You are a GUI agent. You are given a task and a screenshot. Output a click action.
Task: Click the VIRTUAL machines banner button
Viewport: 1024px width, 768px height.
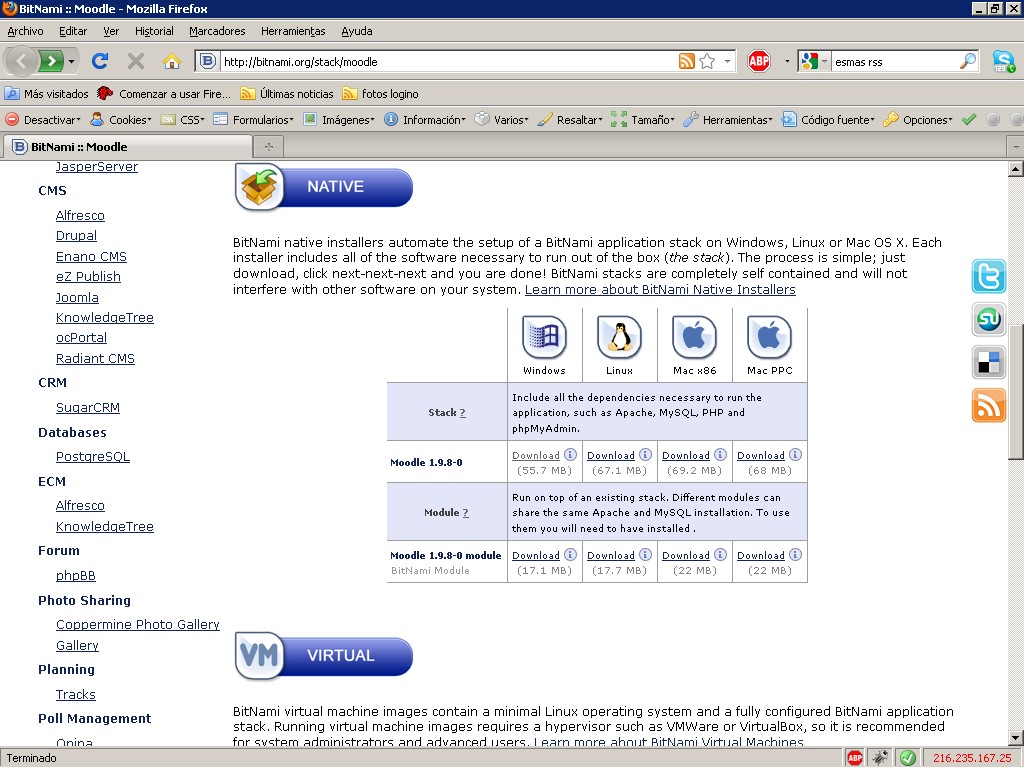(324, 655)
